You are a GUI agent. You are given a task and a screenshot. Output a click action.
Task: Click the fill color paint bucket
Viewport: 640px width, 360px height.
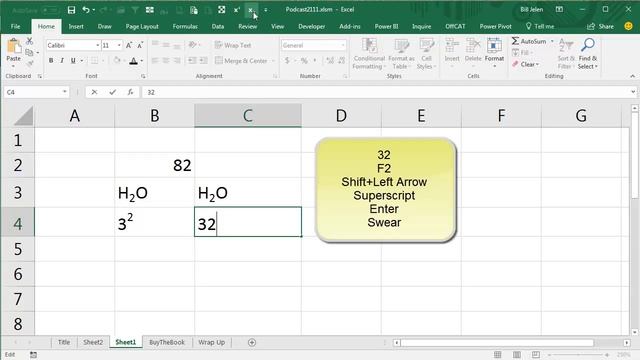tap(117, 60)
